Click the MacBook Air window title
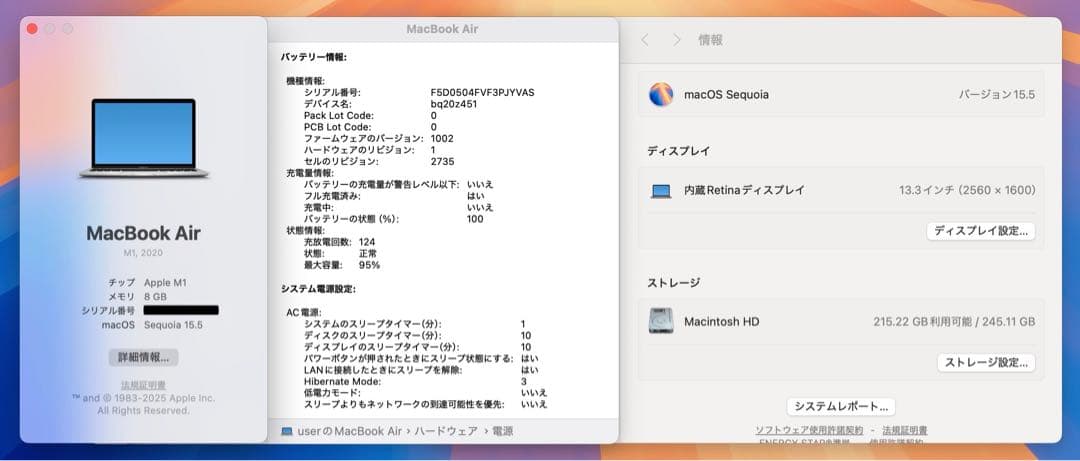The width and height of the screenshot is (1080, 461). [x=442, y=29]
